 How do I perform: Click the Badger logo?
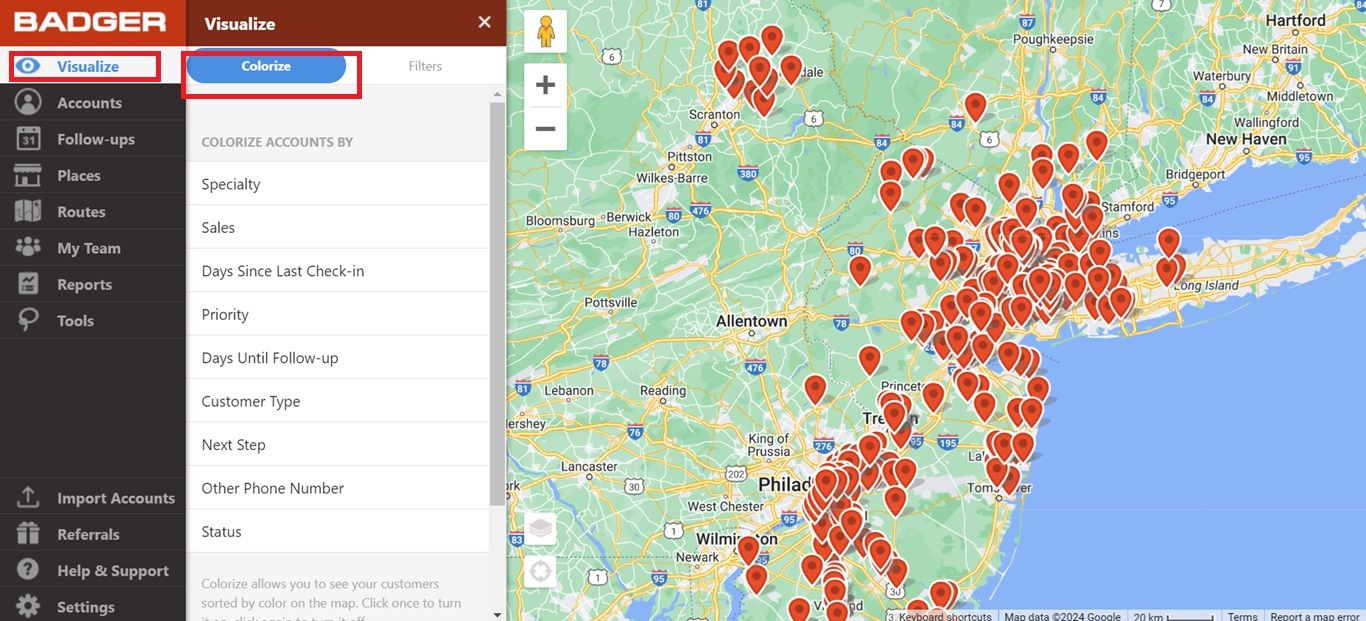click(x=90, y=22)
